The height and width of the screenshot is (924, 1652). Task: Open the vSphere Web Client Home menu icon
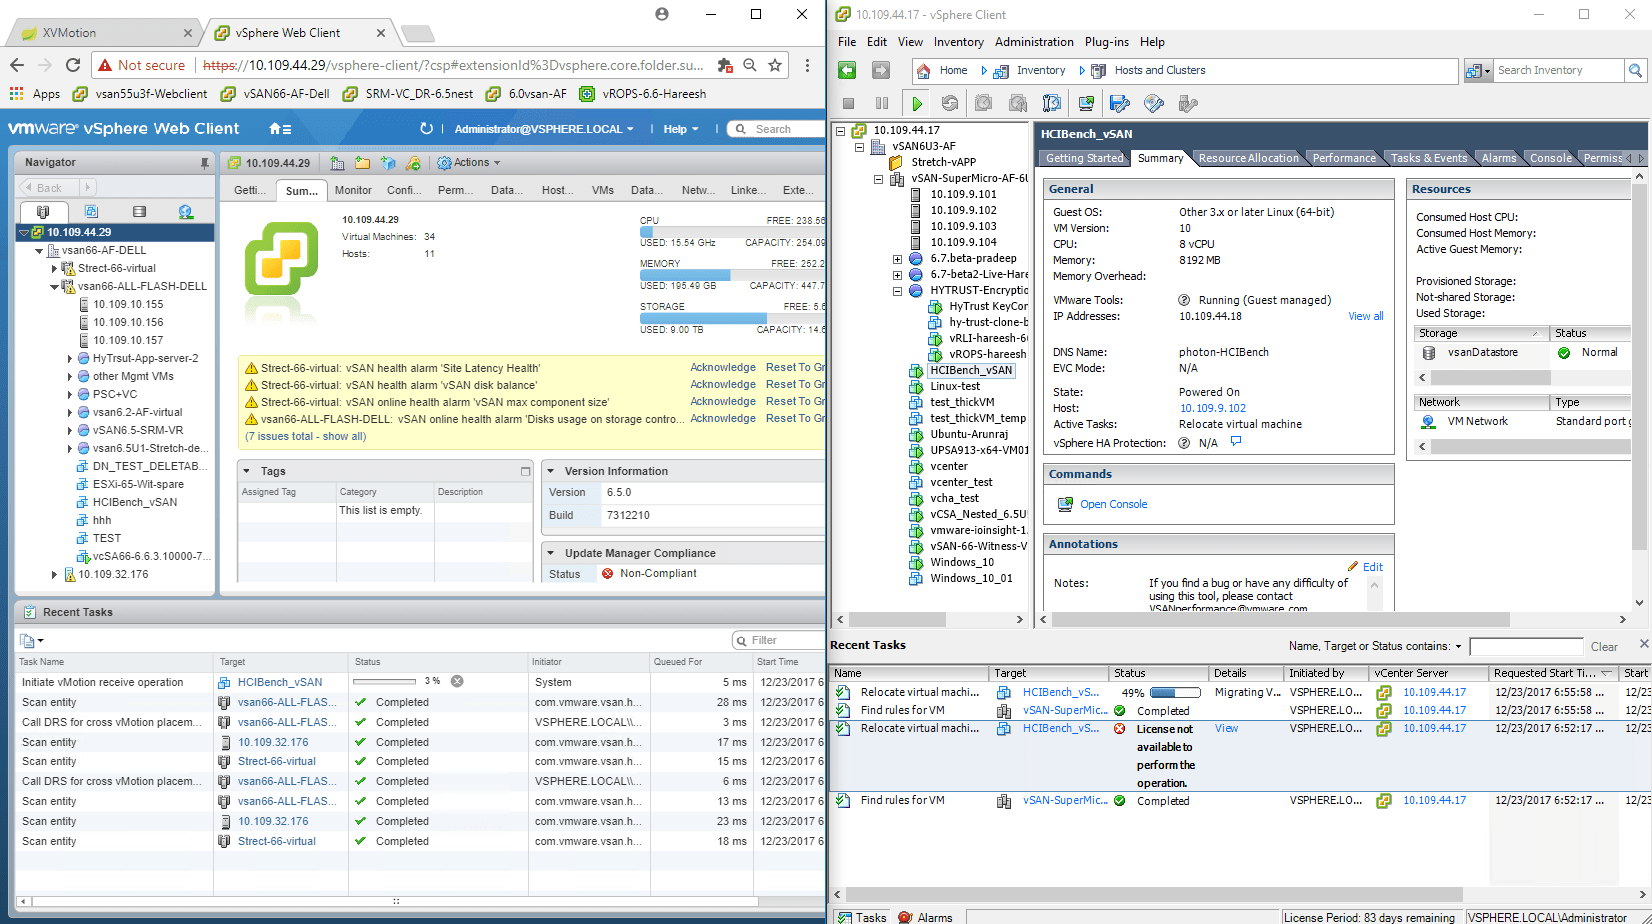pyautogui.click(x=280, y=129)
